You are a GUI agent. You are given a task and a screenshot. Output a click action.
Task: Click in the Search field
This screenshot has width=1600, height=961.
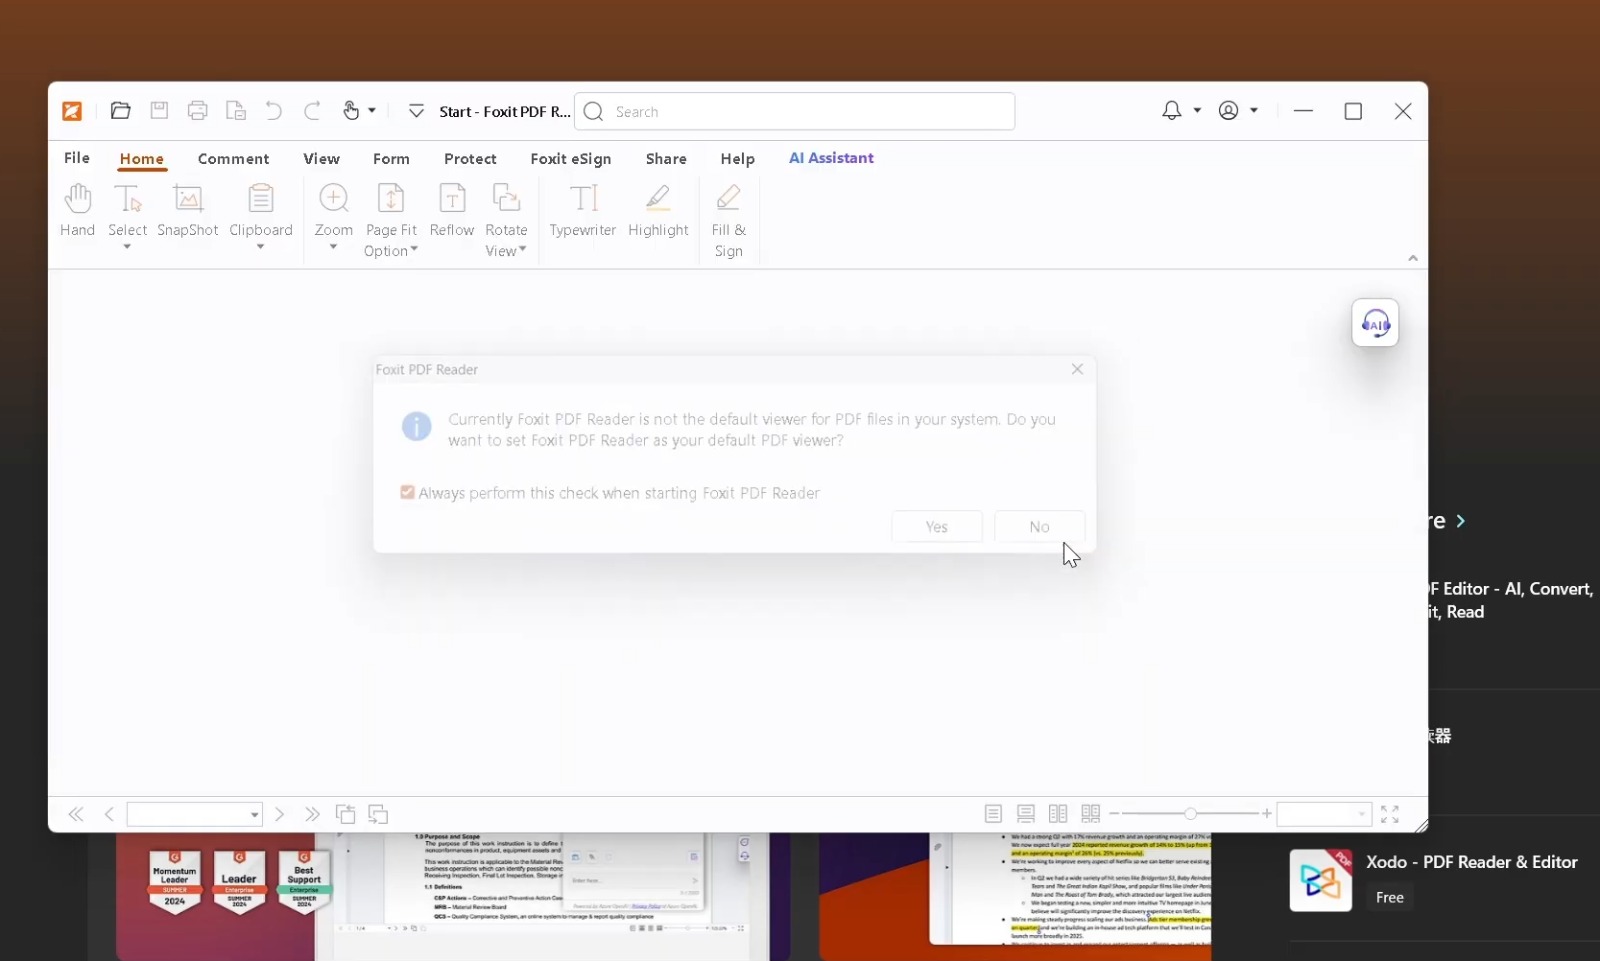(795, 111)
